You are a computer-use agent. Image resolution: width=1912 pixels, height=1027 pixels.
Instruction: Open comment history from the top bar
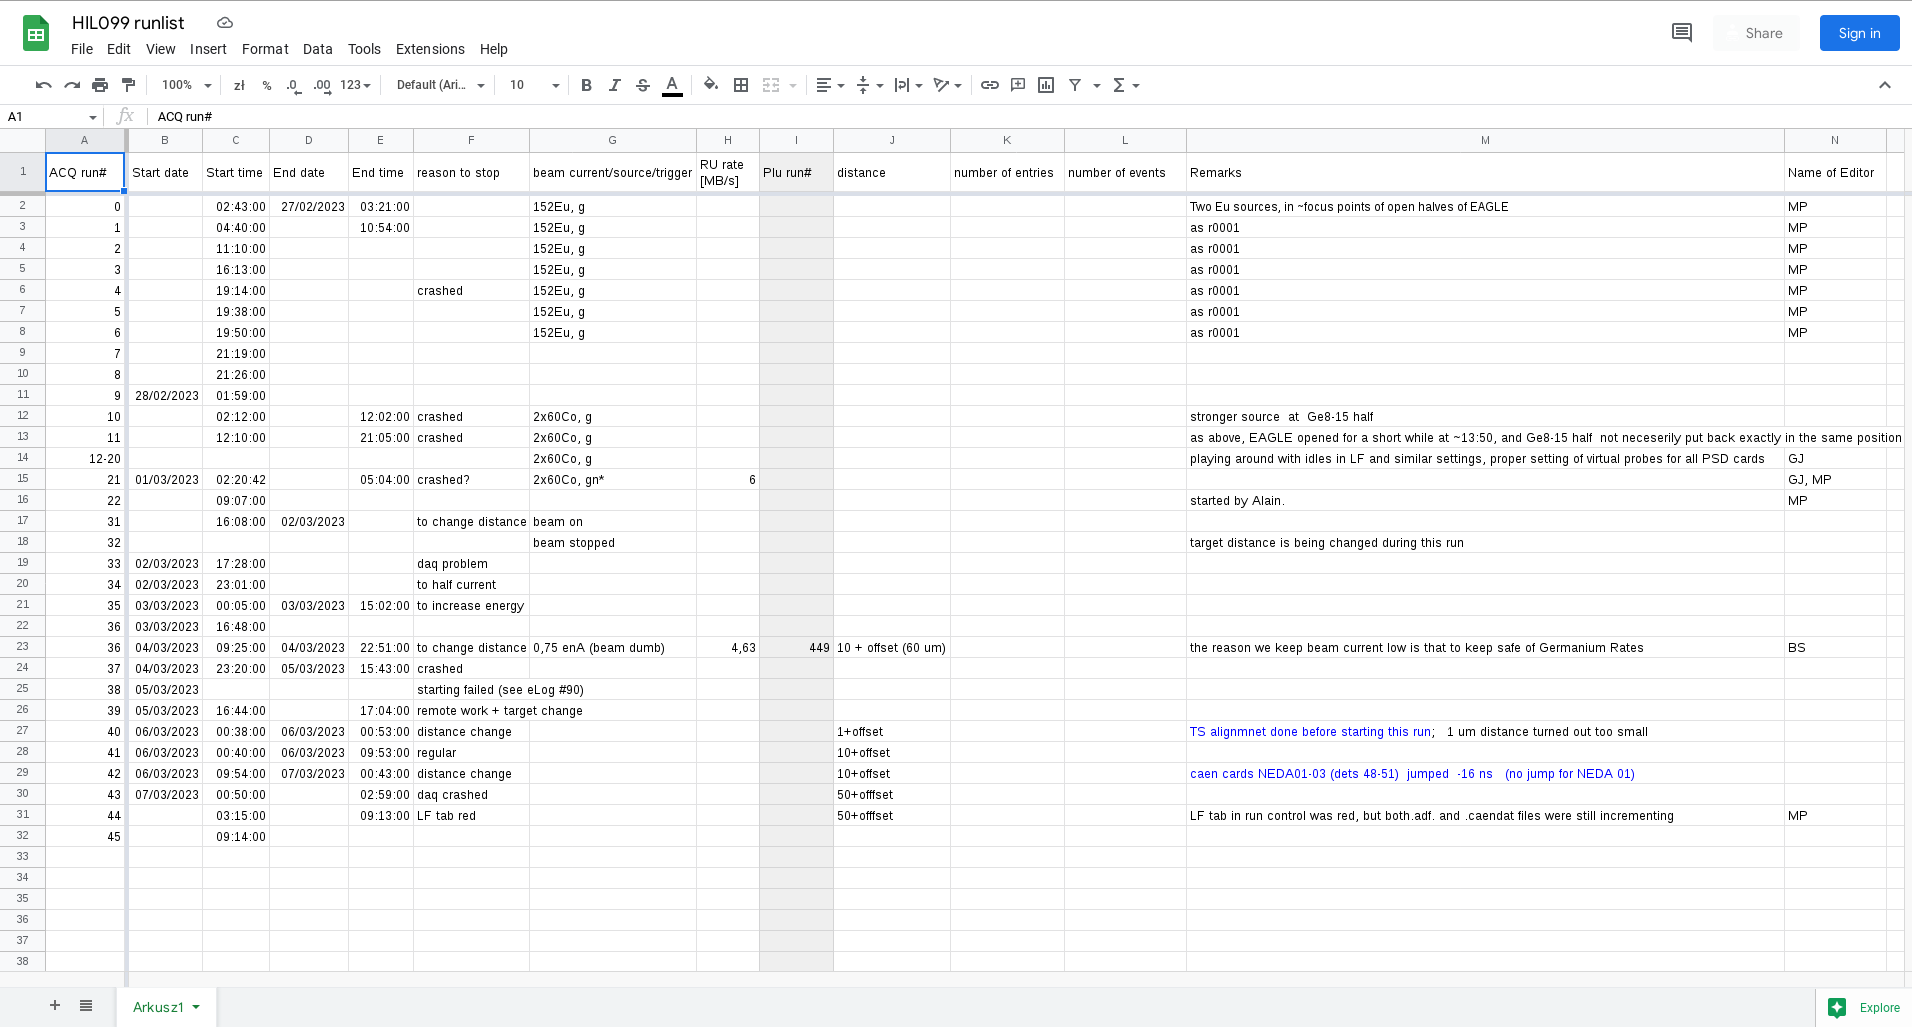point(1681,32)
